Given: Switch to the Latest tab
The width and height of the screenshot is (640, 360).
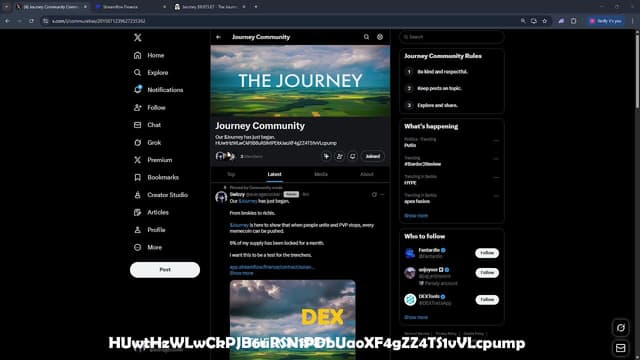Looking at the screenshot, I should click(x=274, y=174).
